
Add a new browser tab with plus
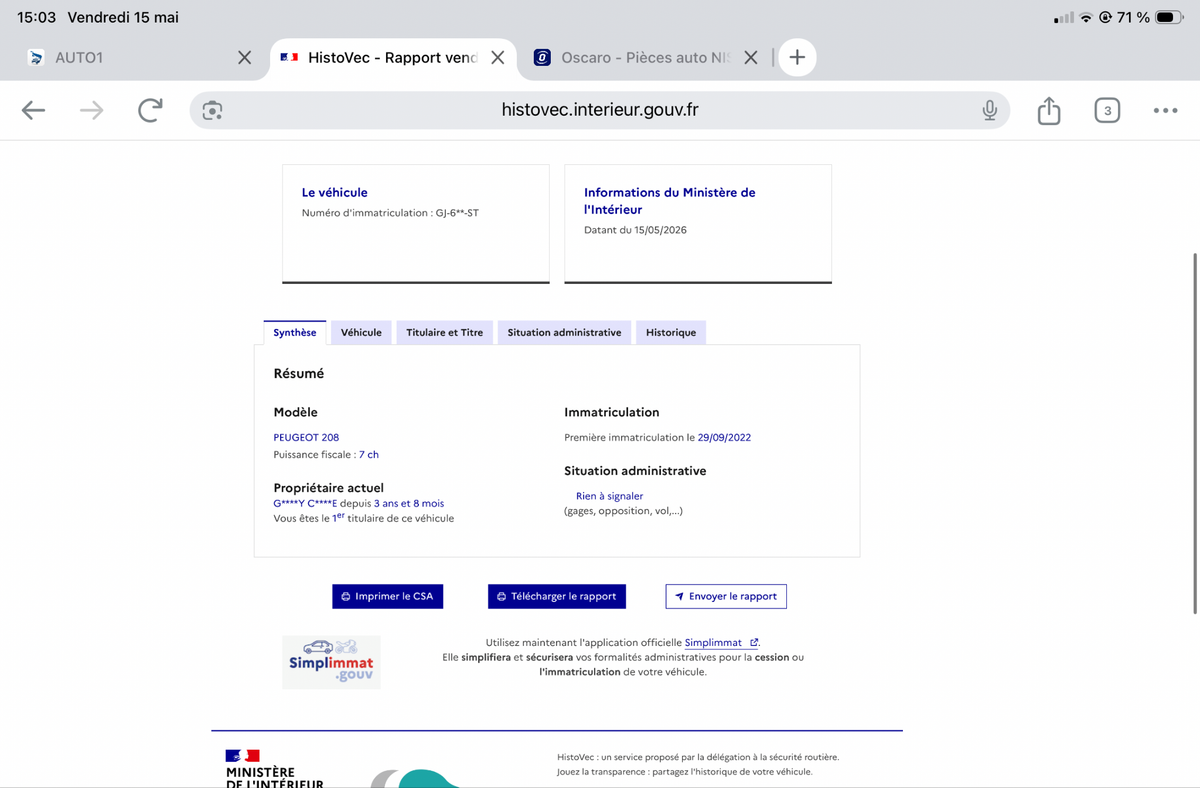point(797,57)
